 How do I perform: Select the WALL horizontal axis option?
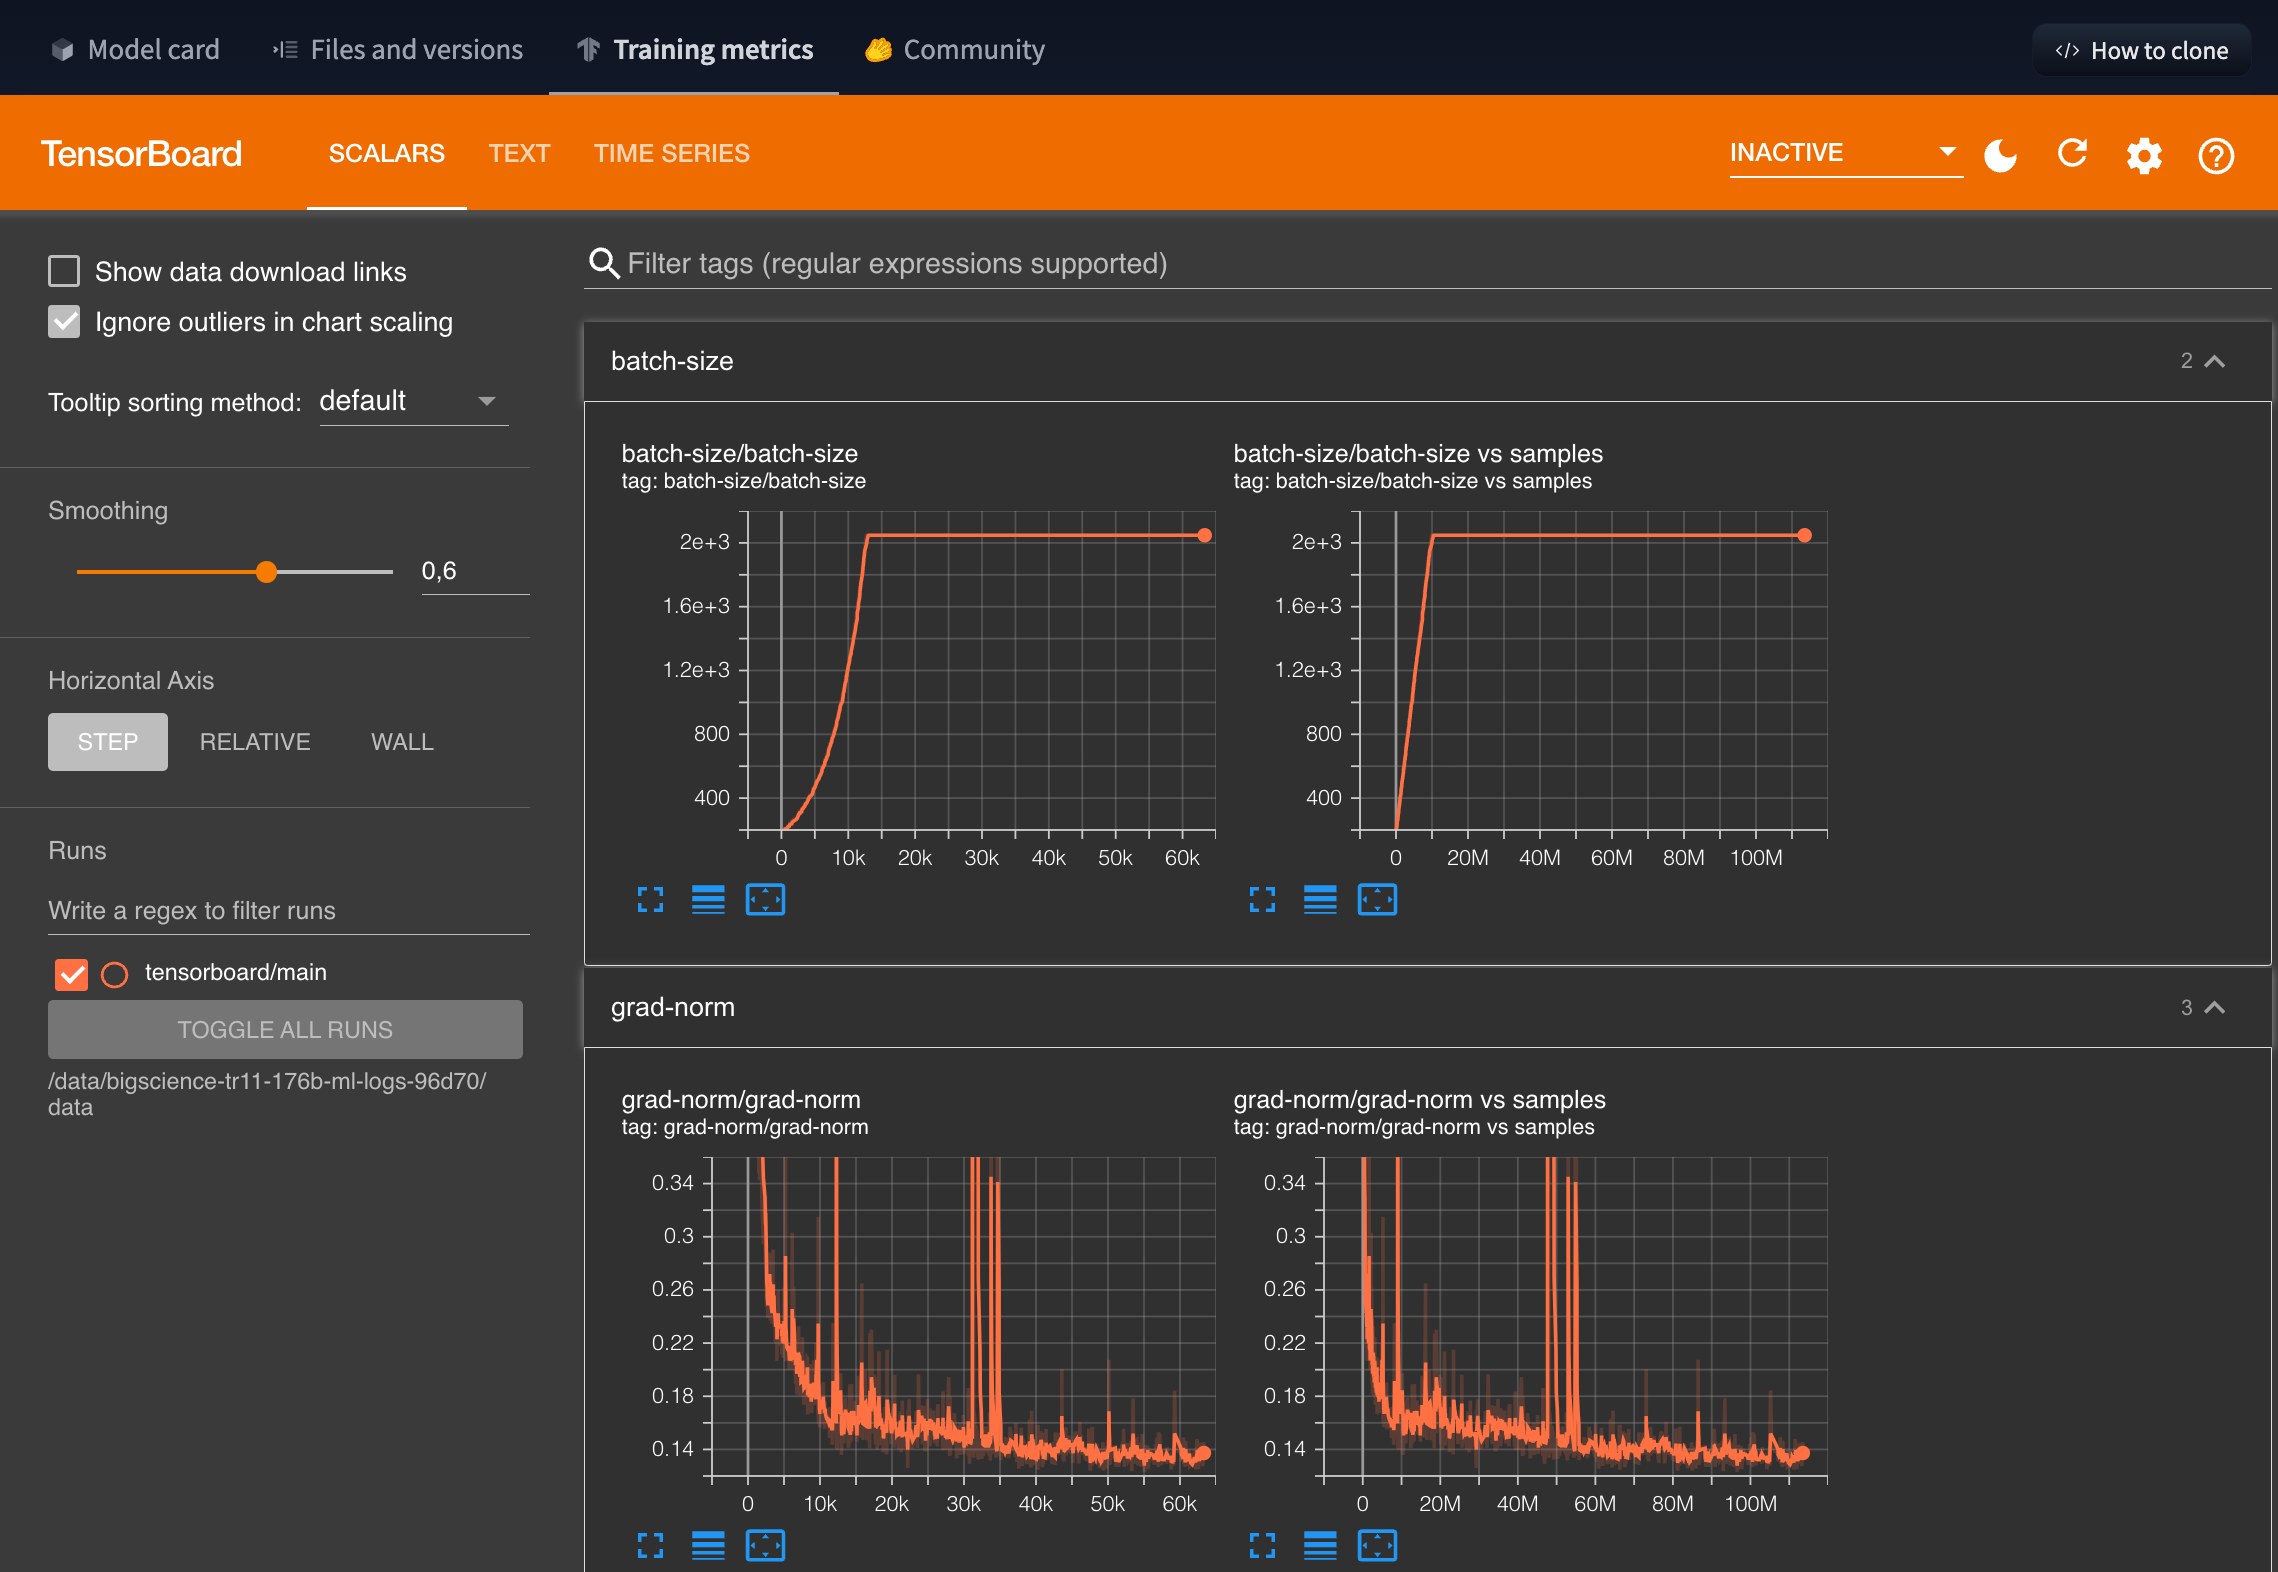(x=402, y=742)
